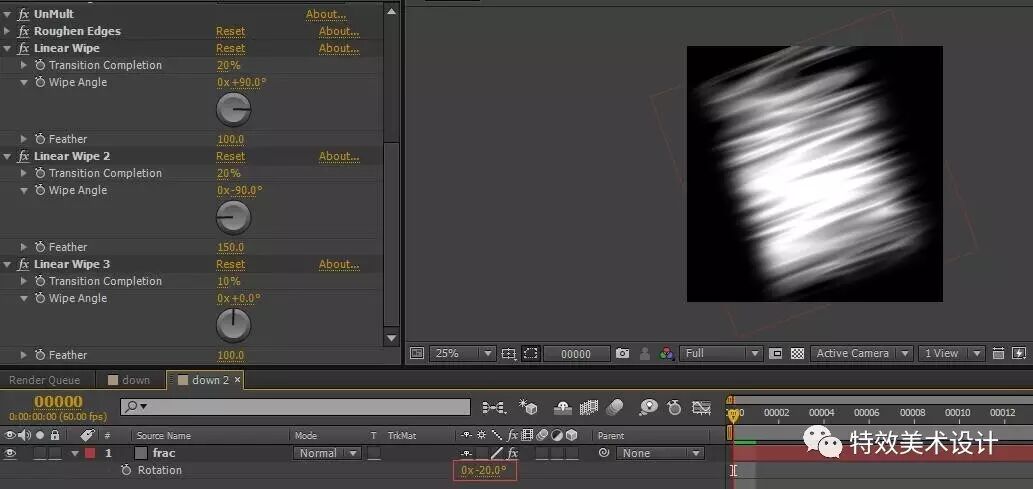Click Reset for Linear Wipe 3
The image size is (1033, 489).
[230, 264]
